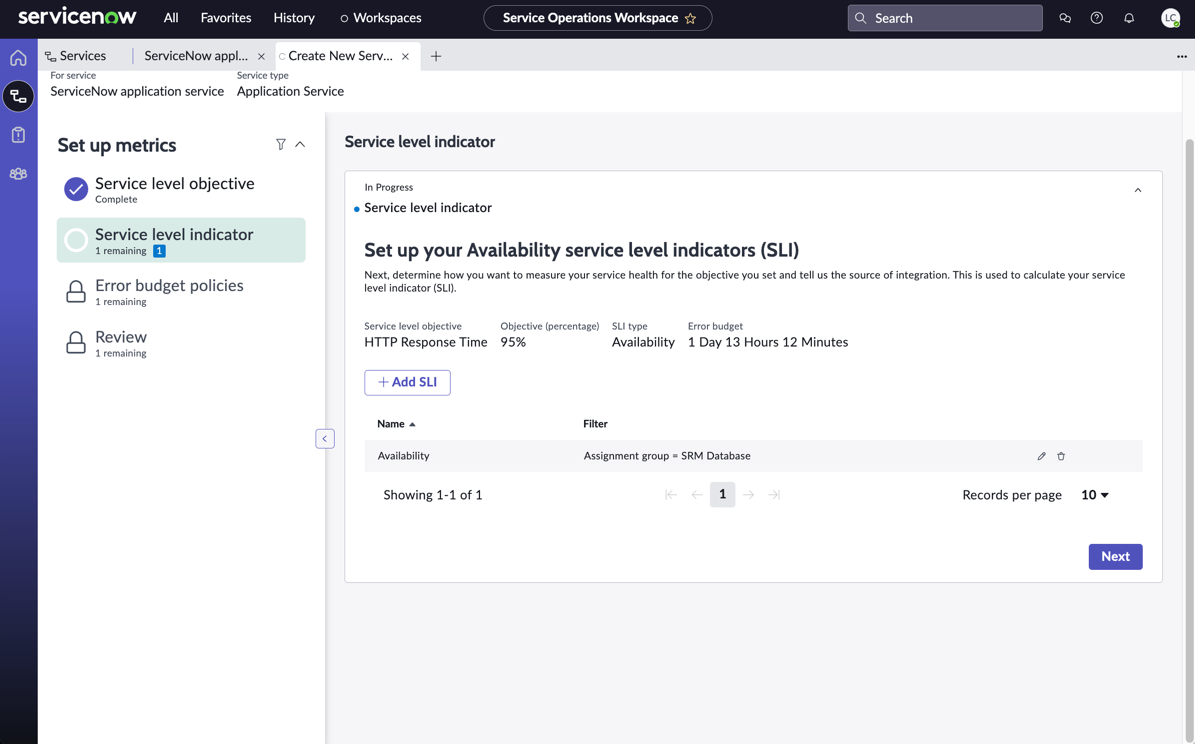Viewport: 1195px width, 744px height.
Task: Open the user avatar profile menu
Action: (x=1171, y=18)
